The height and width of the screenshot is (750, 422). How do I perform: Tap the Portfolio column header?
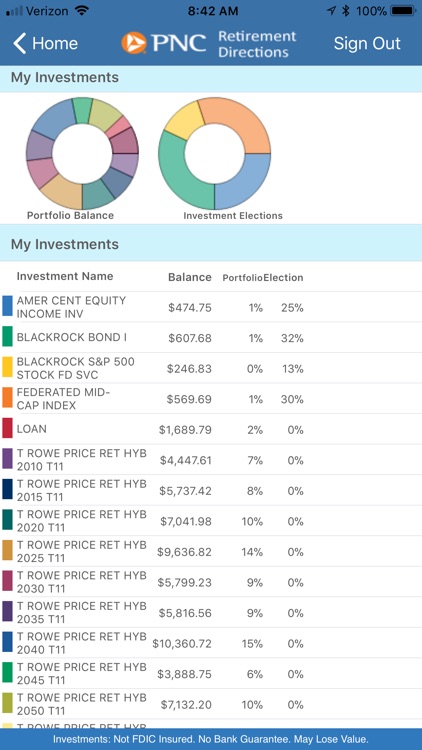[x=243, y=278]
